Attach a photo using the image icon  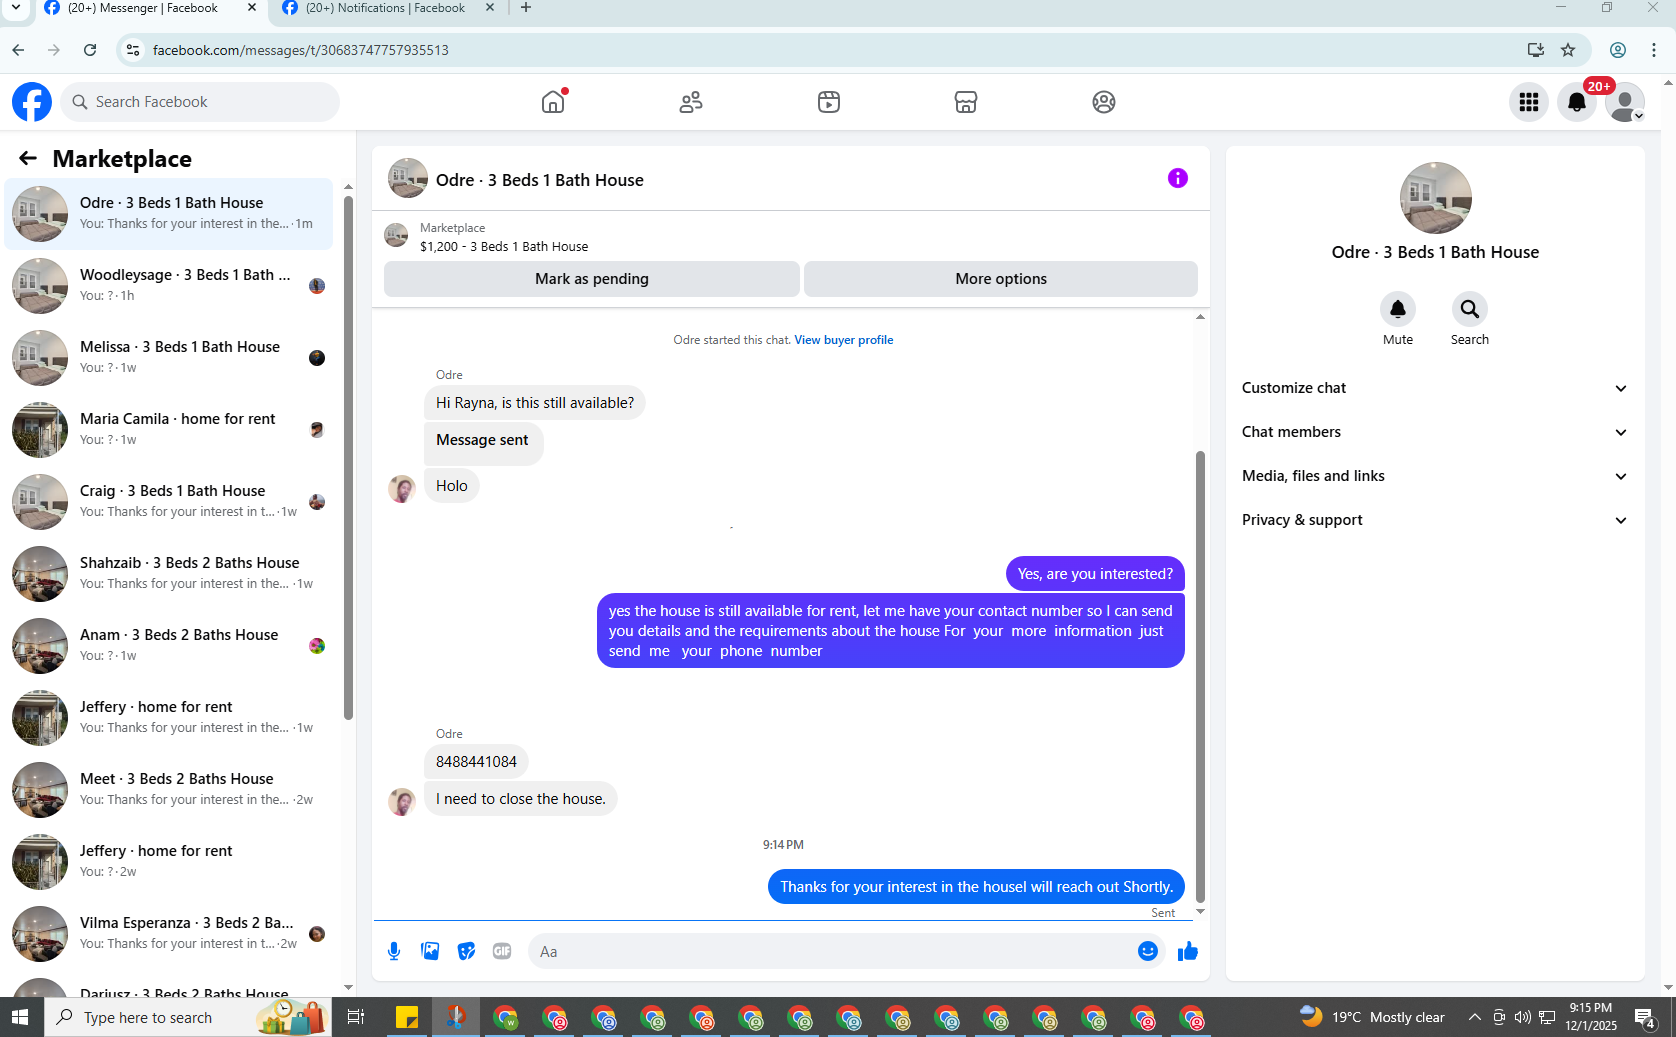pos(430,951)
